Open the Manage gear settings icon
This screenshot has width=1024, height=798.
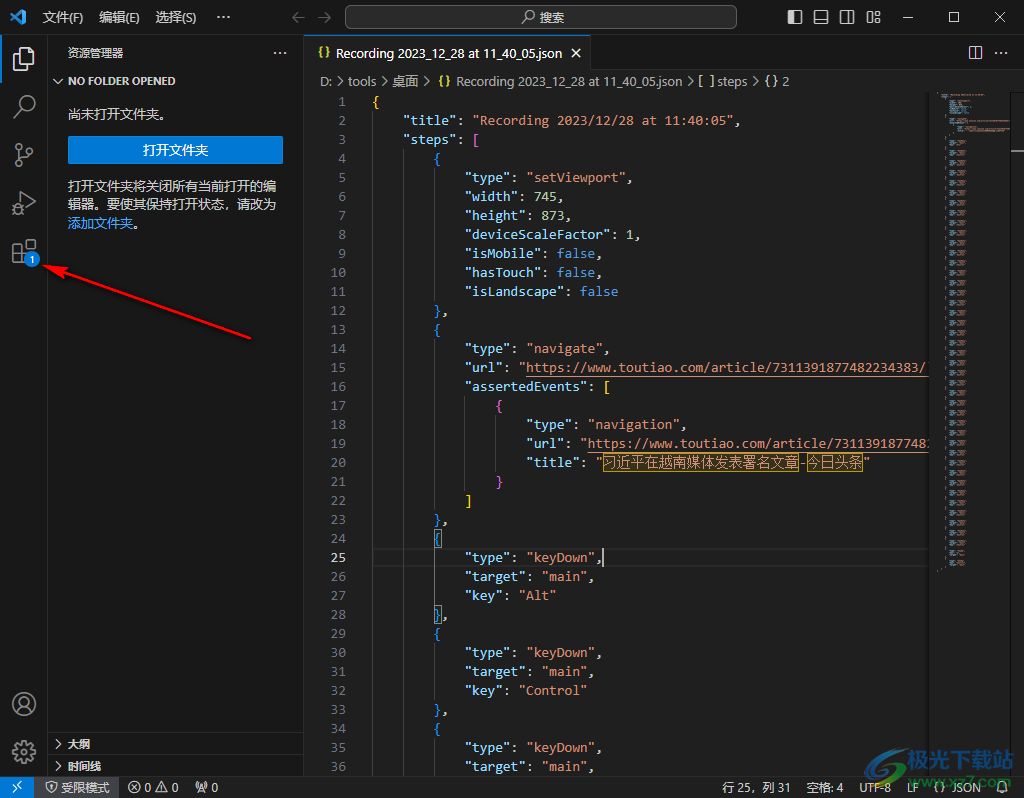[24, 751]
